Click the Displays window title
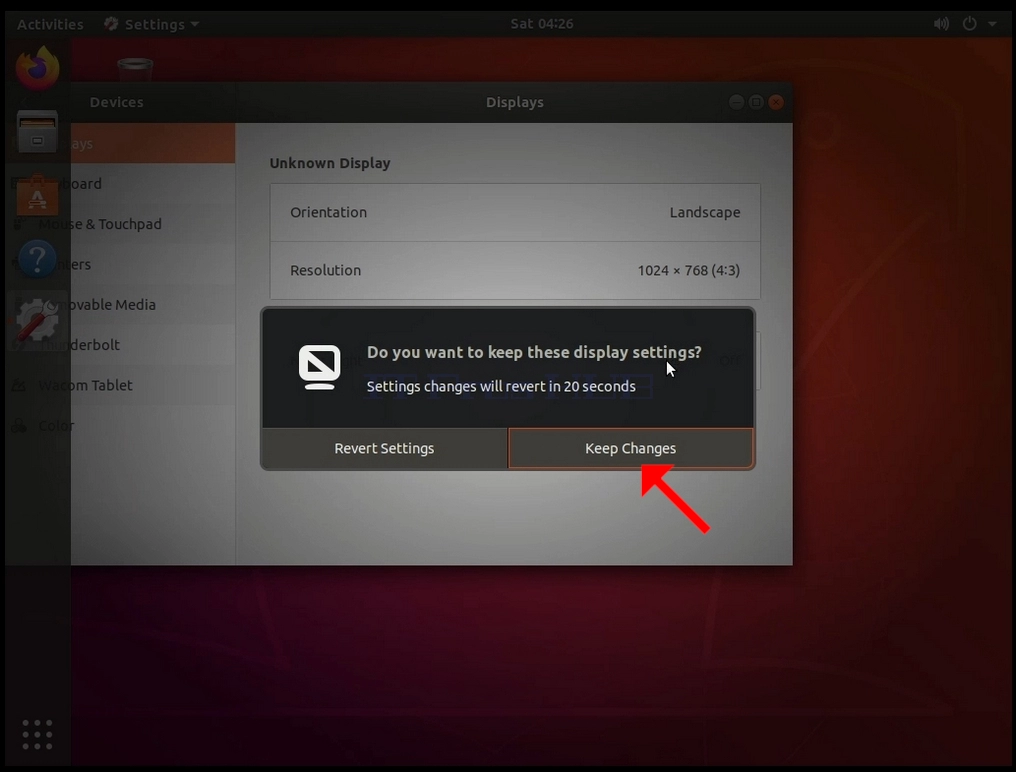 coord(514,102)
